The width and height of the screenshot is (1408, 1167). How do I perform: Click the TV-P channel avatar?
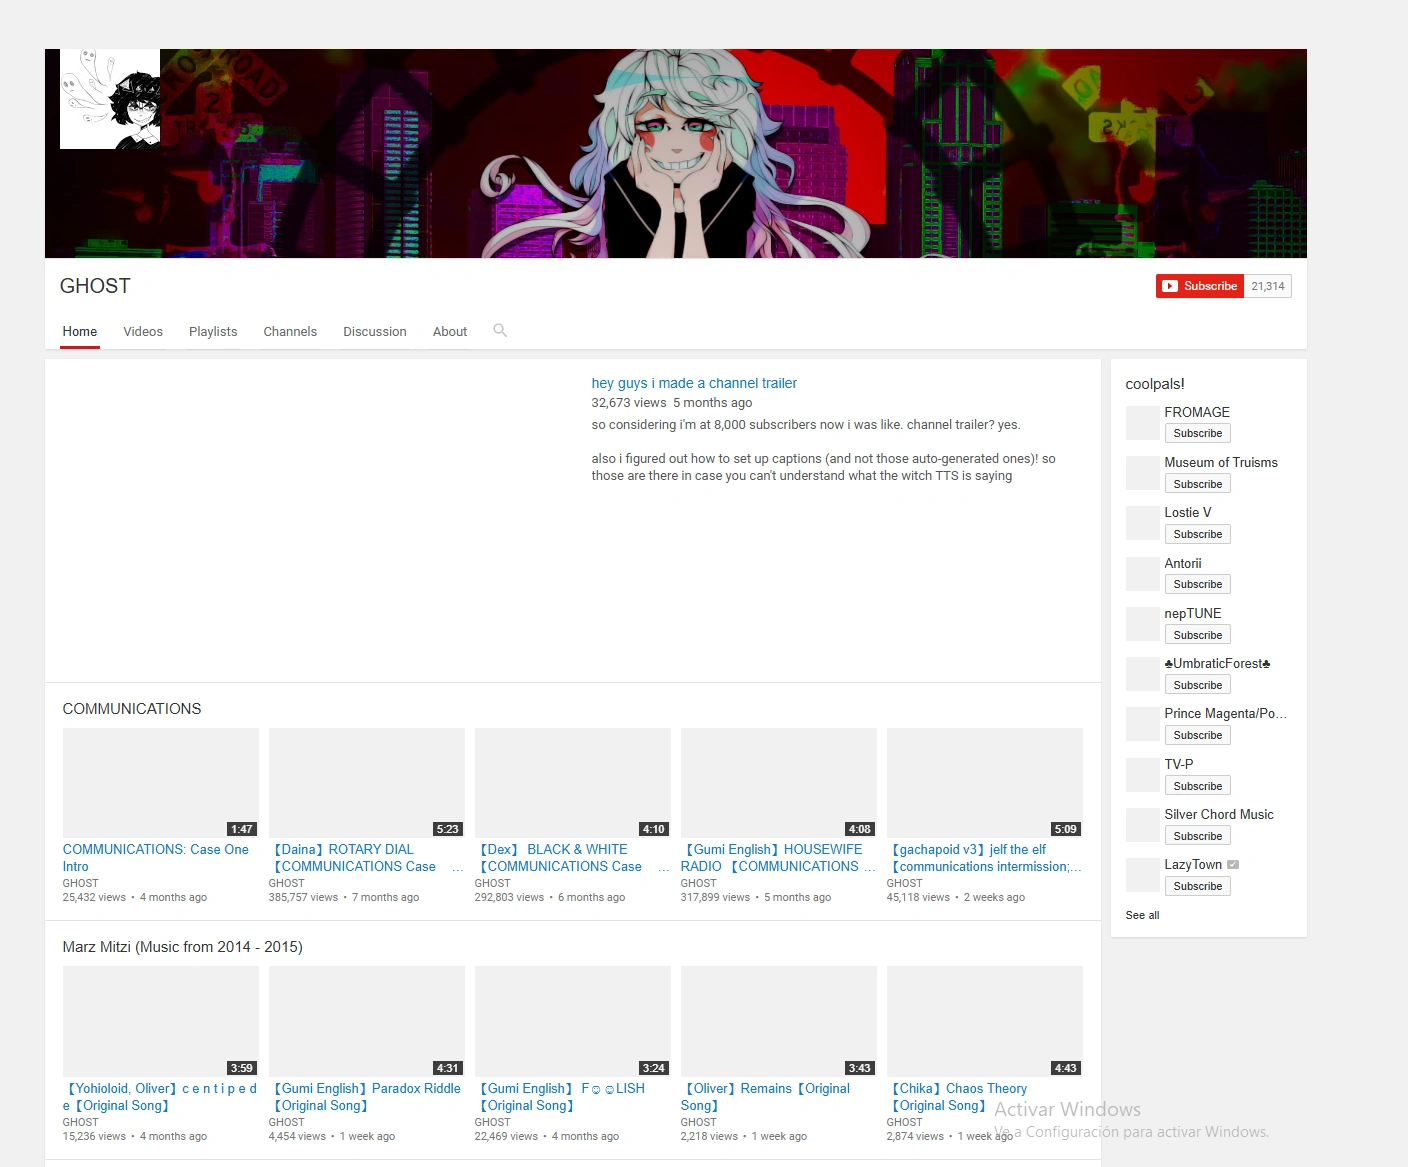(1142, 775)
